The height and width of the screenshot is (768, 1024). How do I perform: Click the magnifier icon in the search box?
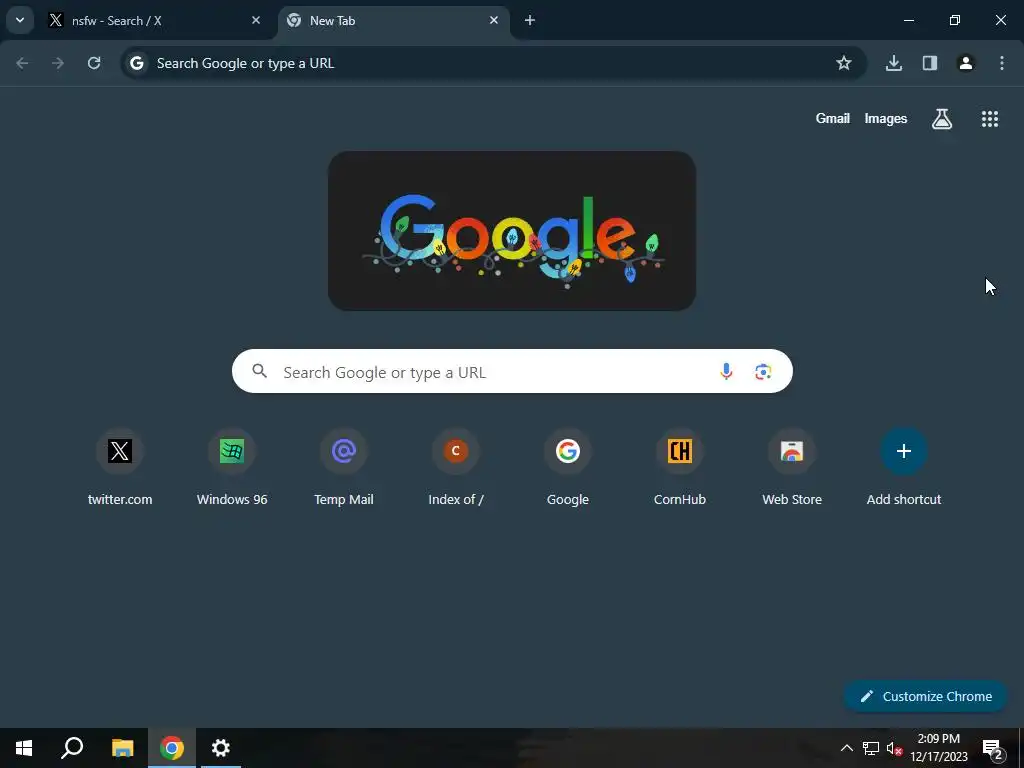coord(260,372)
